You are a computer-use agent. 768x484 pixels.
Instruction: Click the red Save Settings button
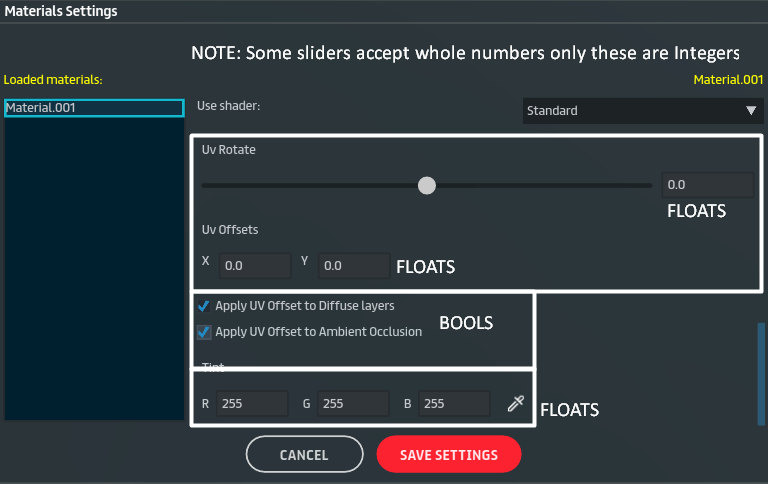[449, 455]
